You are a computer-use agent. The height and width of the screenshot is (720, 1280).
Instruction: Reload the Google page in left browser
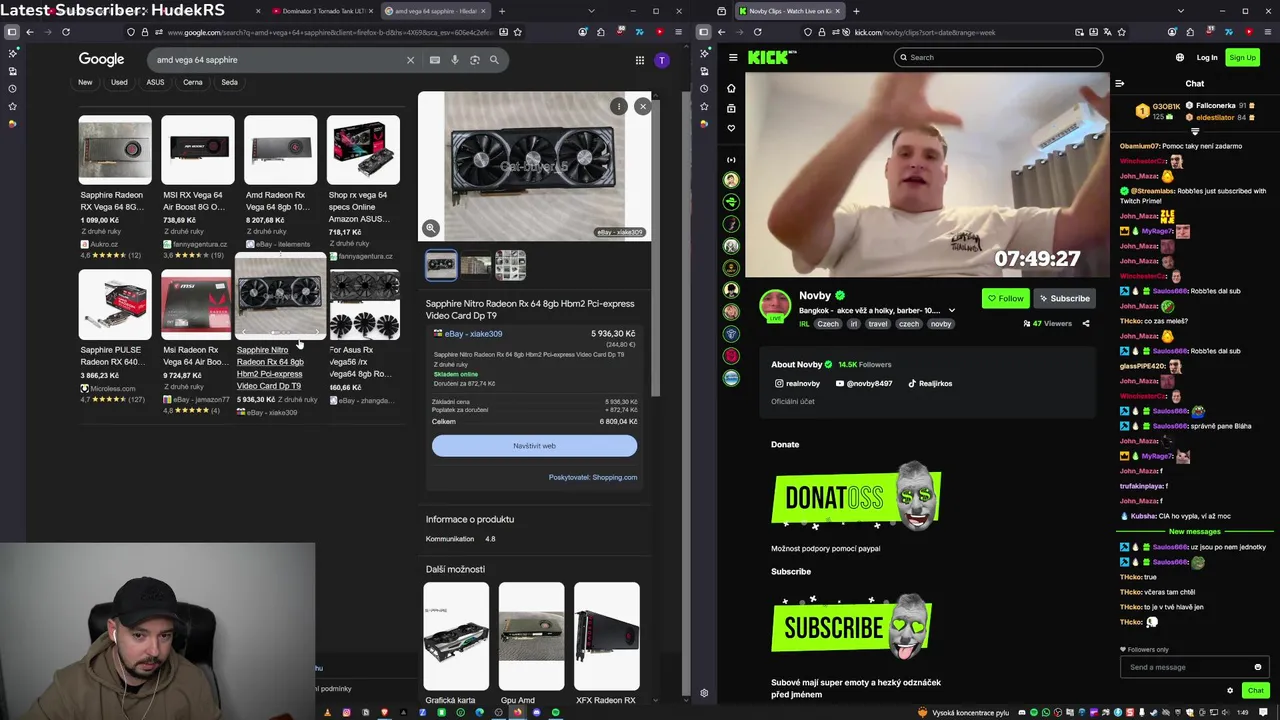pyautogui.click(x=66, y=32)
